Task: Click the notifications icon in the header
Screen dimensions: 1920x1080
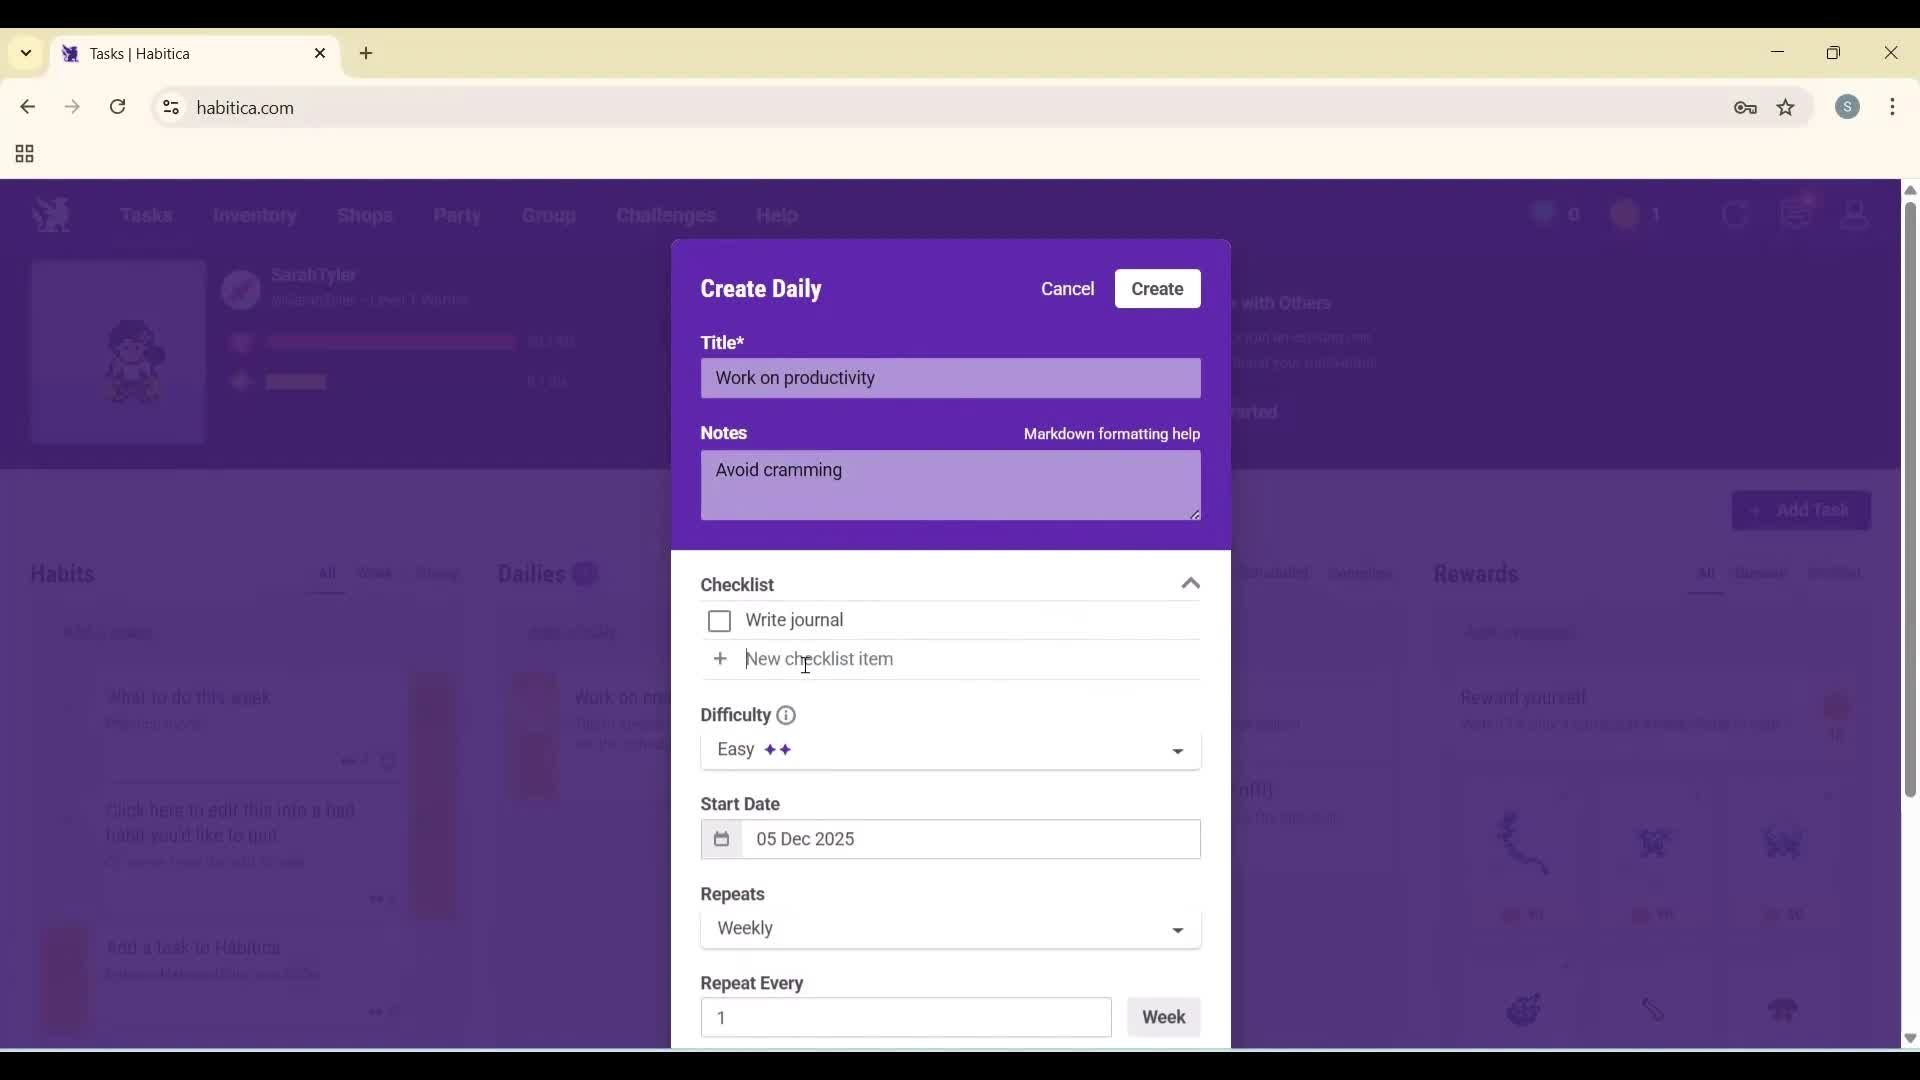Action: pos(1797,213)
